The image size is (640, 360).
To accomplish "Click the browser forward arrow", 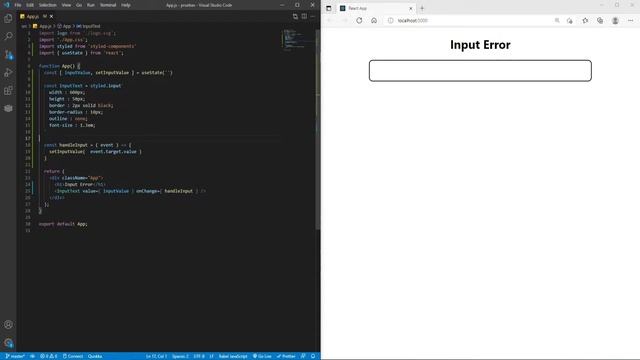I will pos(344,20).
